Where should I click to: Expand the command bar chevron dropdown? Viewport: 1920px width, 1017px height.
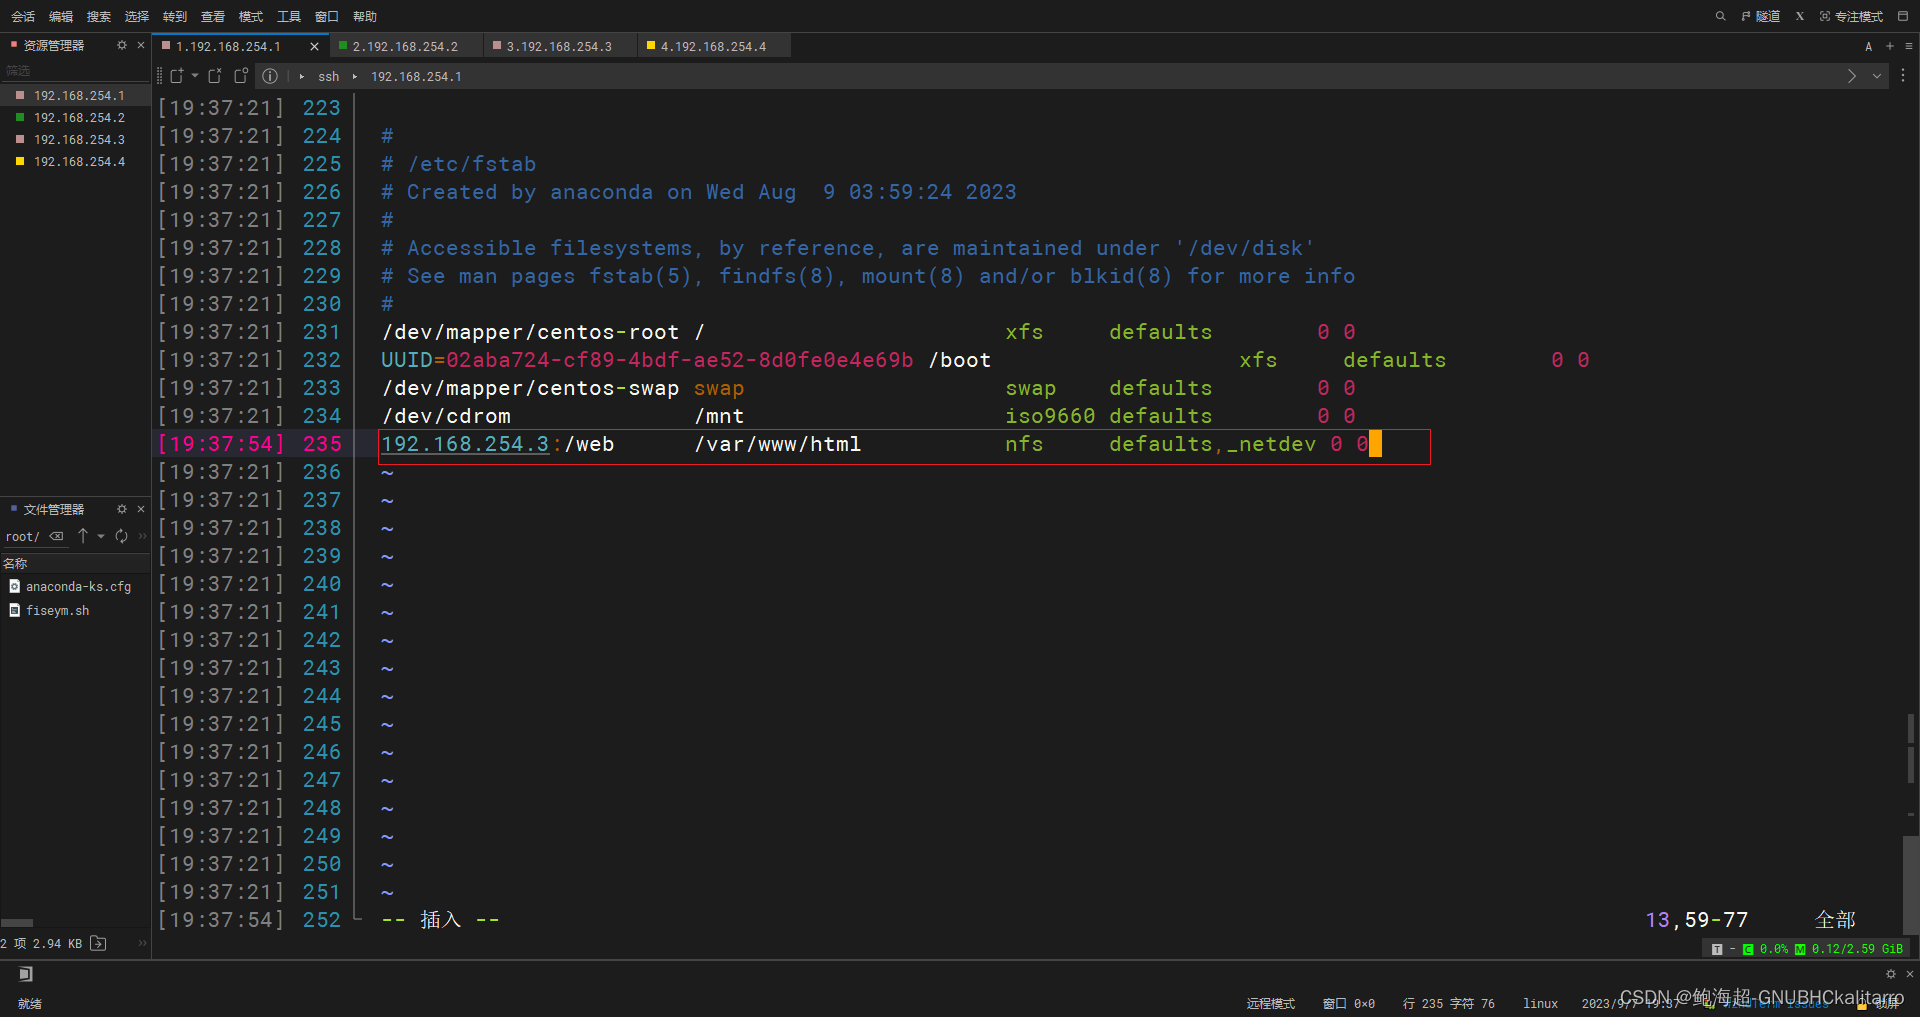(x=1877, y=75)
